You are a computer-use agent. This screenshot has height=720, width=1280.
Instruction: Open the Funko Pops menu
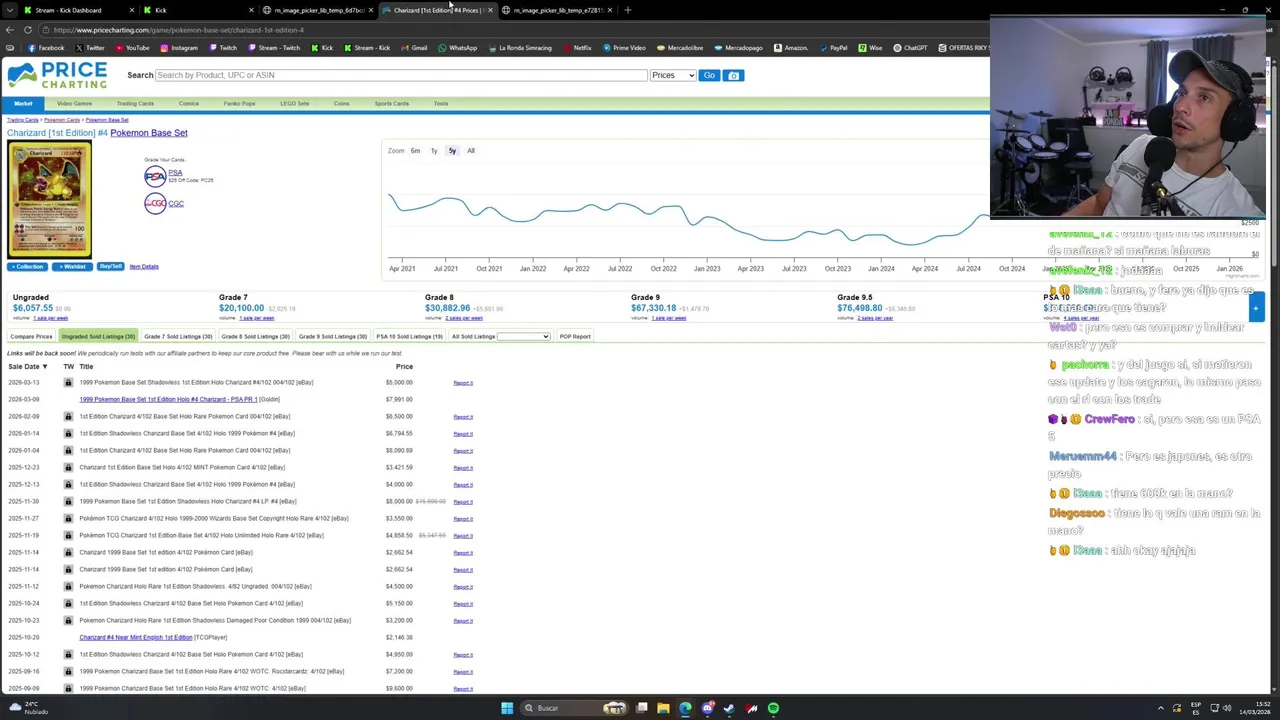[x=240, y=103]
